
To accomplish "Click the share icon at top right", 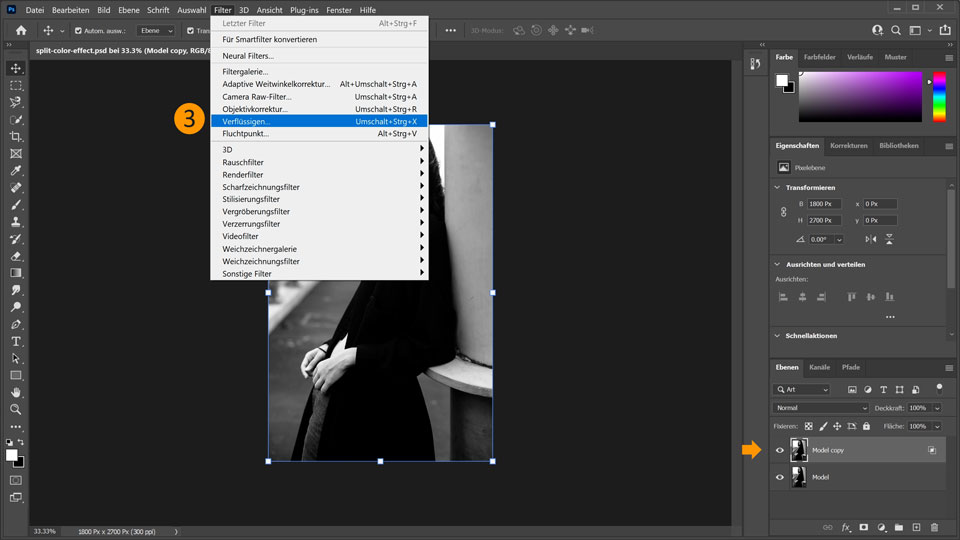I will (945, 30).
